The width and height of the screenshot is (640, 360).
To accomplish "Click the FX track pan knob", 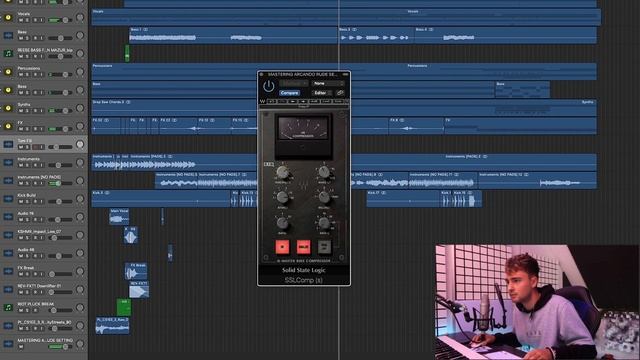I will (80, 126).
